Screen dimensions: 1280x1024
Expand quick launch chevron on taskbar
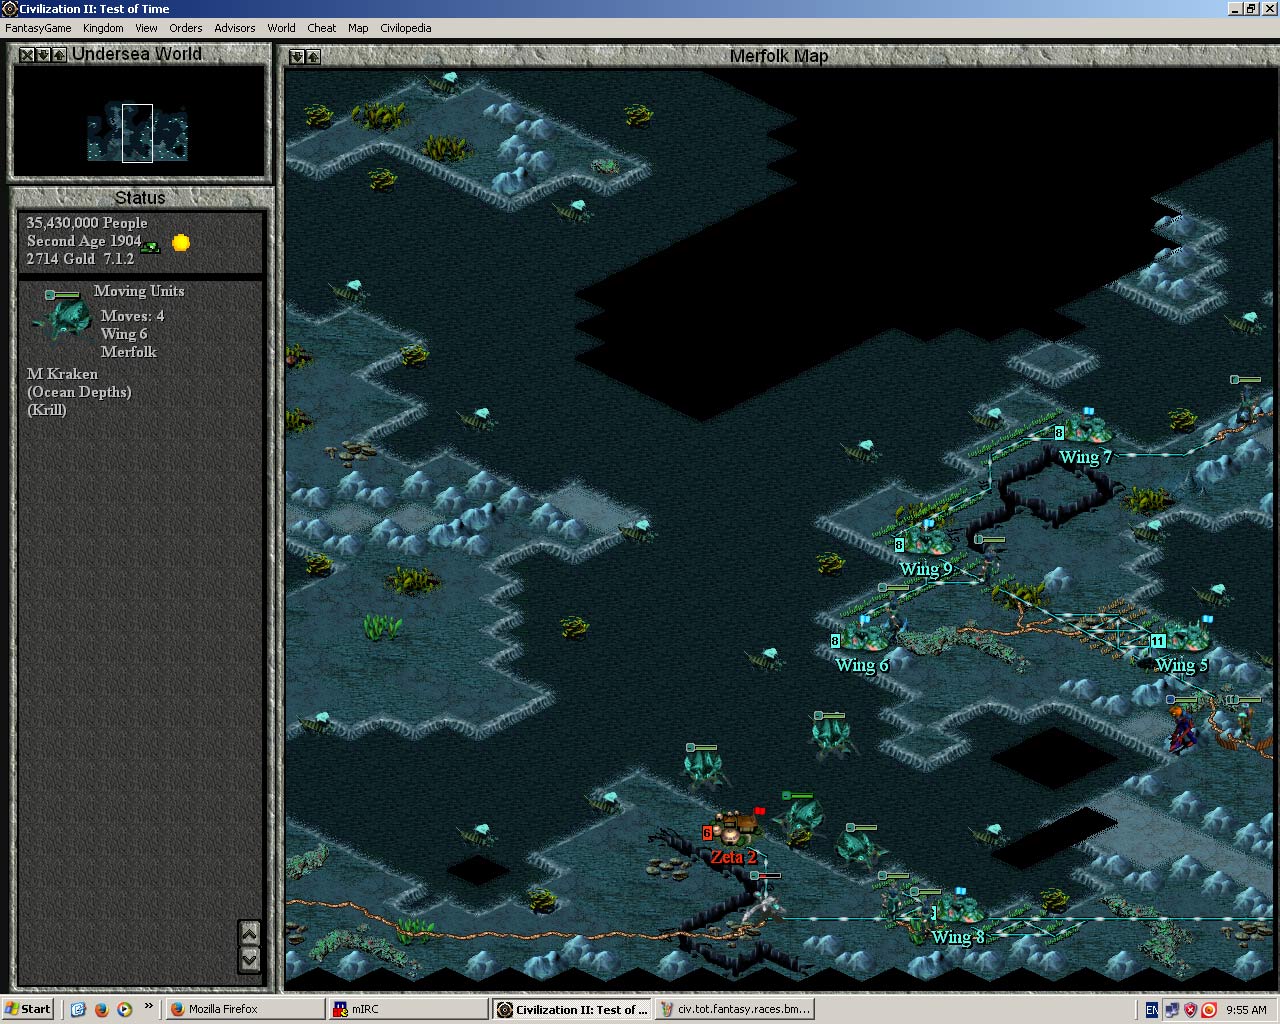149,1006
